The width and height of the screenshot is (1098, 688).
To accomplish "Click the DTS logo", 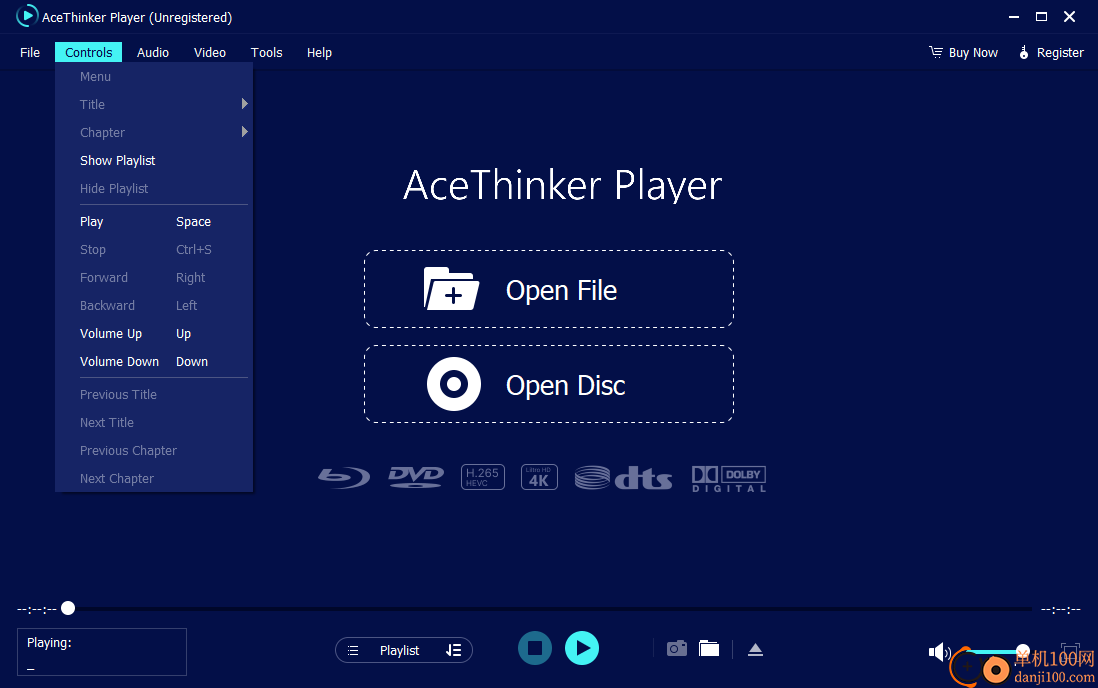I will pyautogui.click(x=623, y=478).
